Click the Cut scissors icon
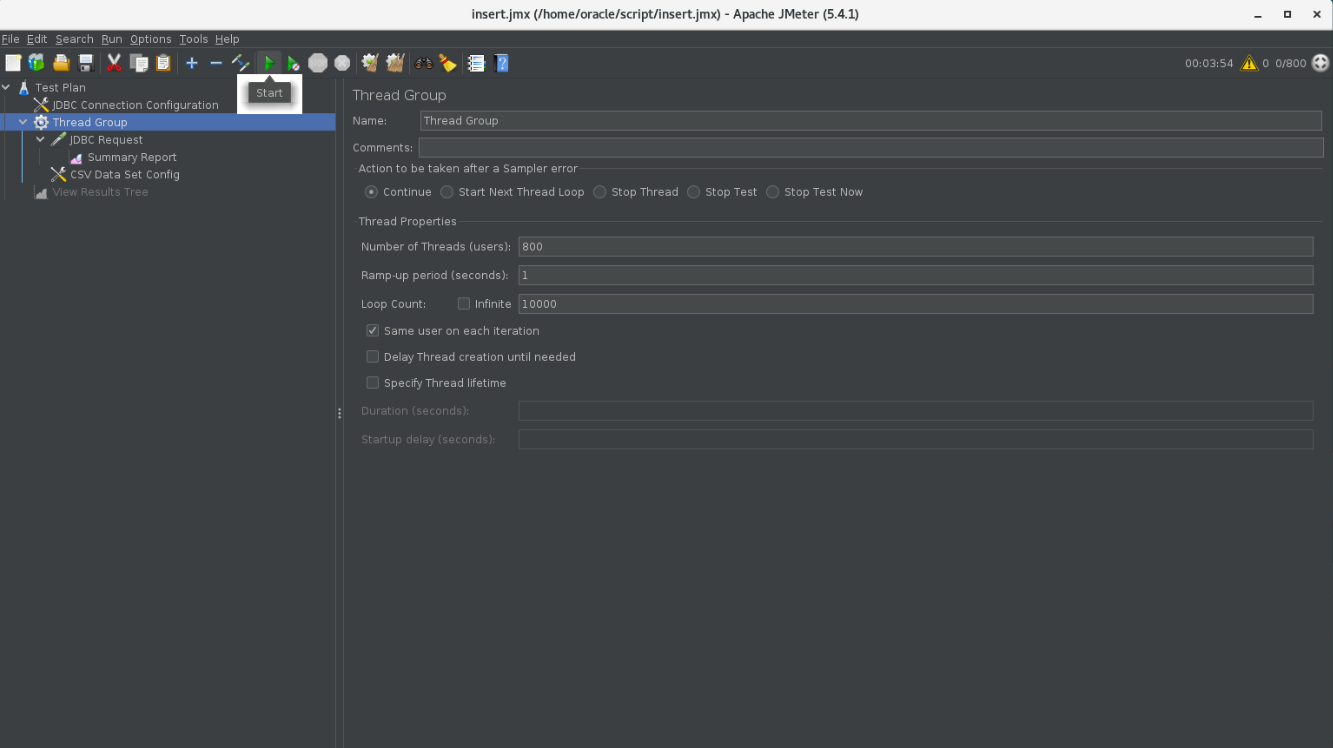Viewport: 1333px width, 748px height. pyautogui.click(x=114, y=63)
